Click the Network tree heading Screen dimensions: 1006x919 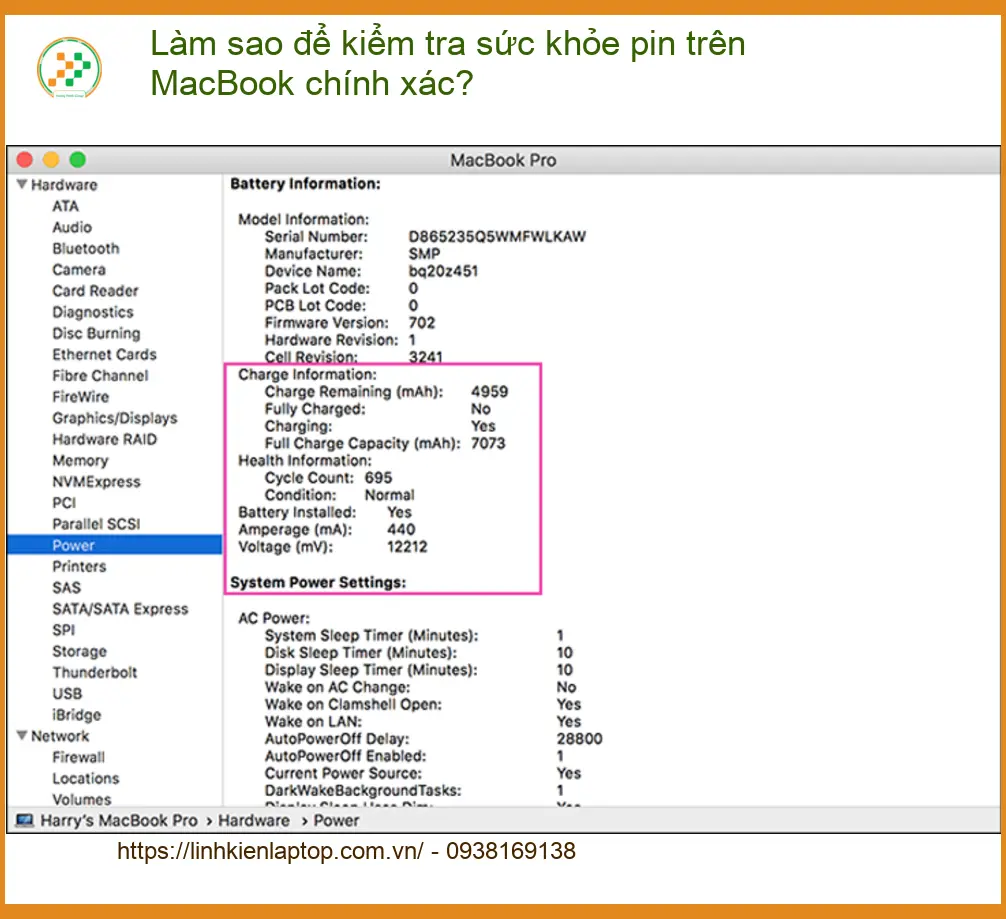[x=60, y=735]
